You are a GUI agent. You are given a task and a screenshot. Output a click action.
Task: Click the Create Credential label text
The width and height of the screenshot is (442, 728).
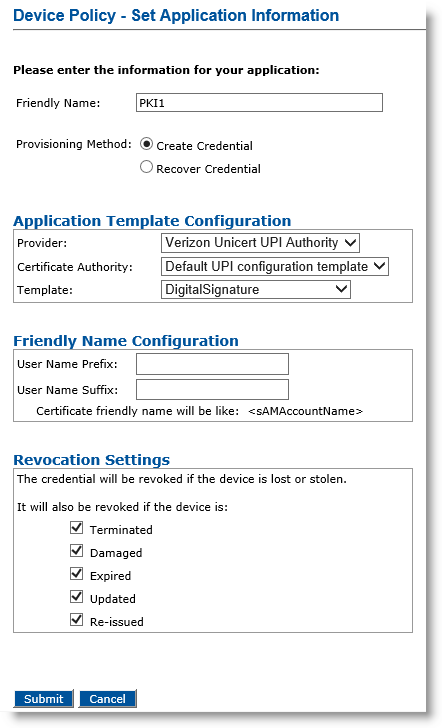click(204, 146)
